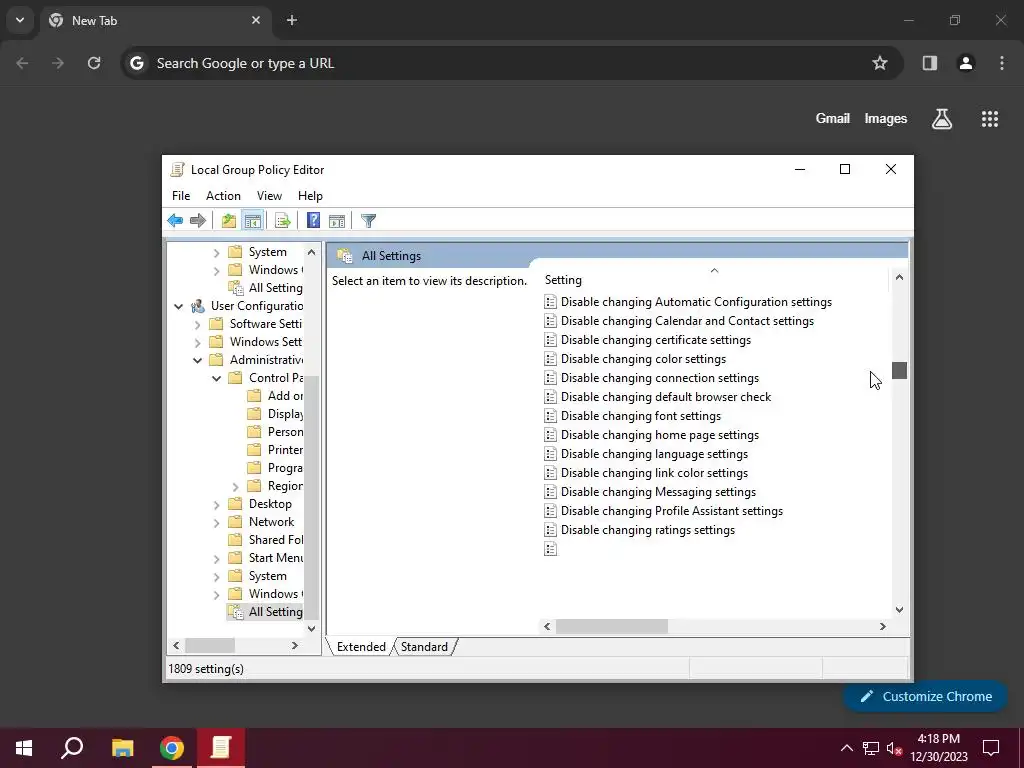Select 'Disable changing connection settings'
This screenshot has width=1024, height=768.
660,378
